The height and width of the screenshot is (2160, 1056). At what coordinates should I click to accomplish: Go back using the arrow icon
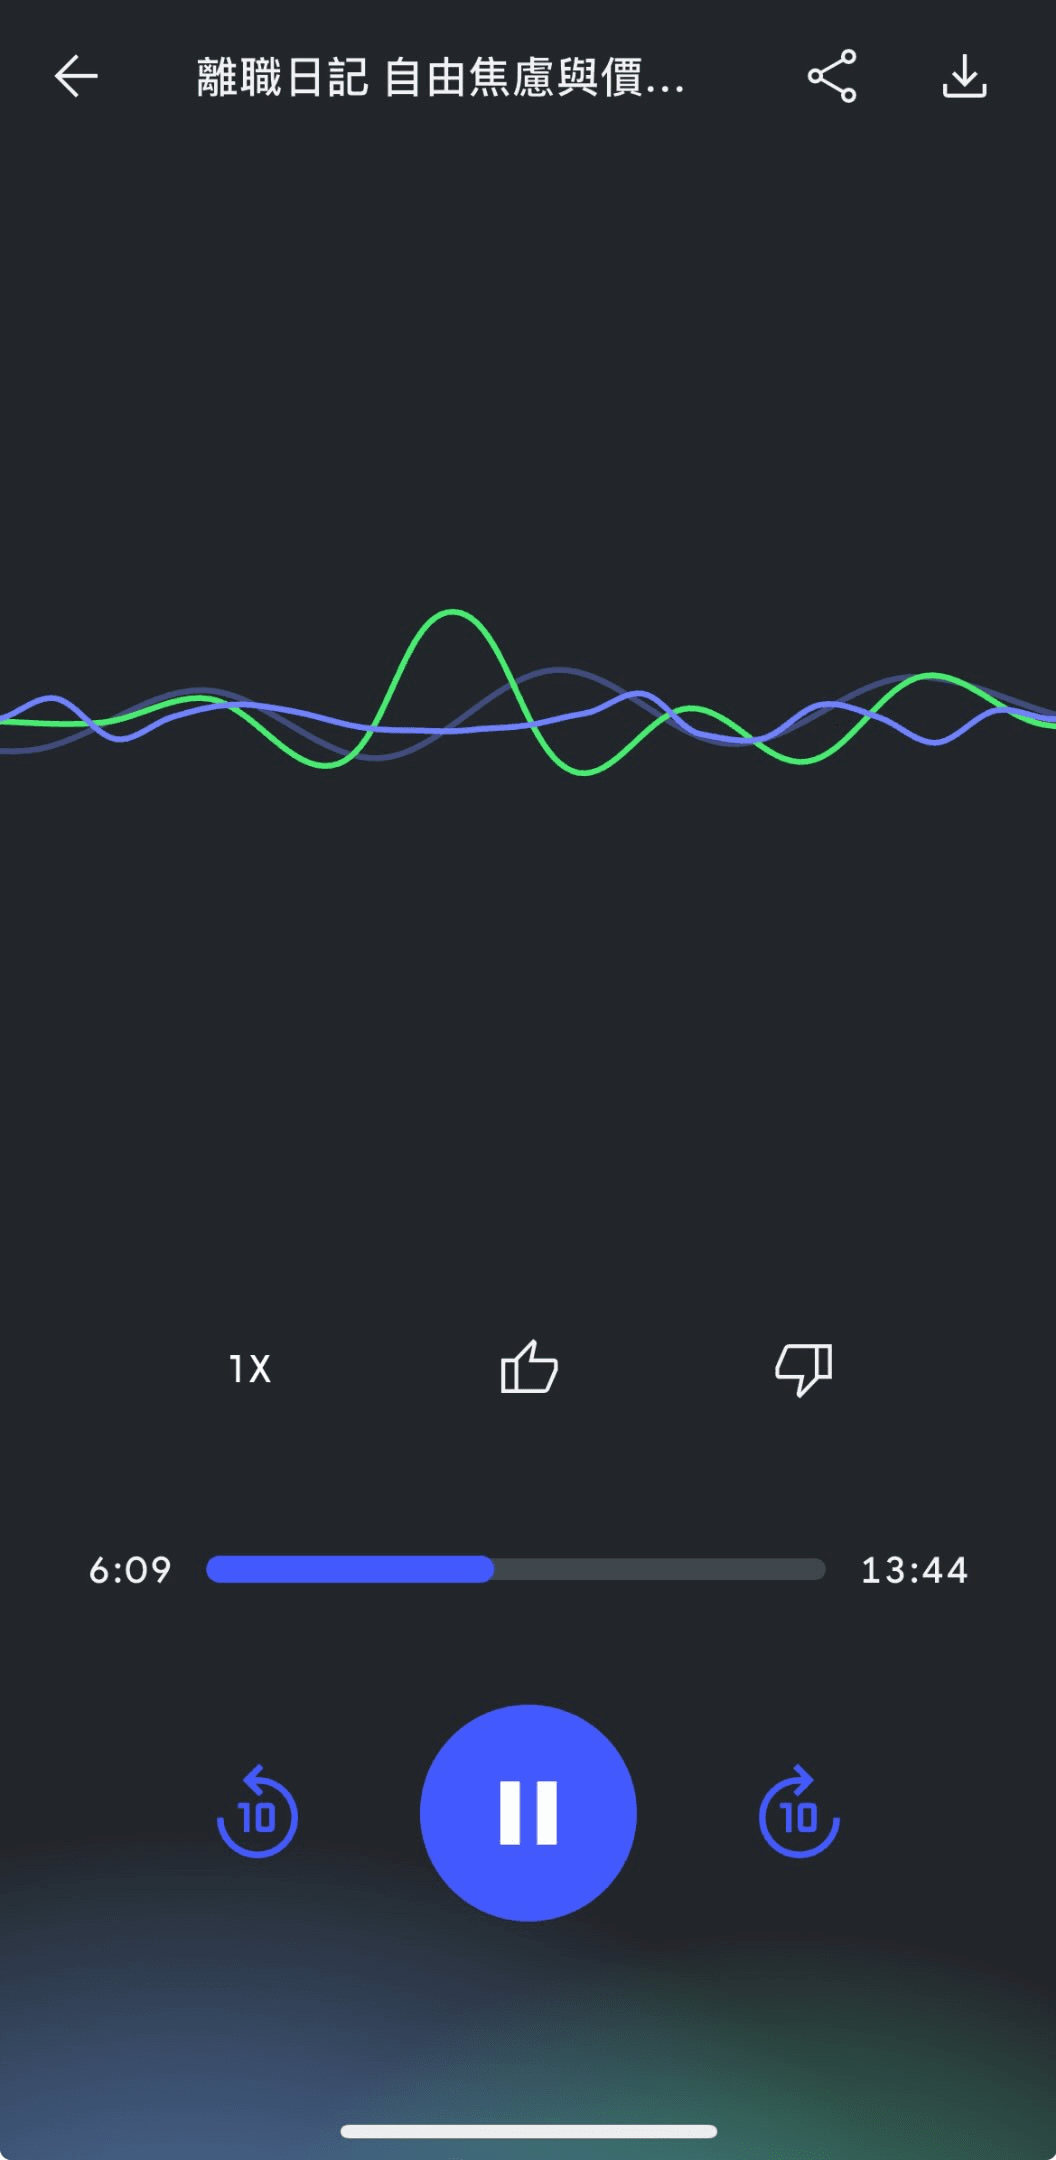(76, 76)
